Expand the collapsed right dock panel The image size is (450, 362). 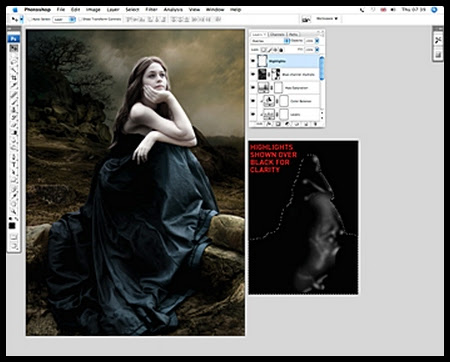click(x=438, y=30)
